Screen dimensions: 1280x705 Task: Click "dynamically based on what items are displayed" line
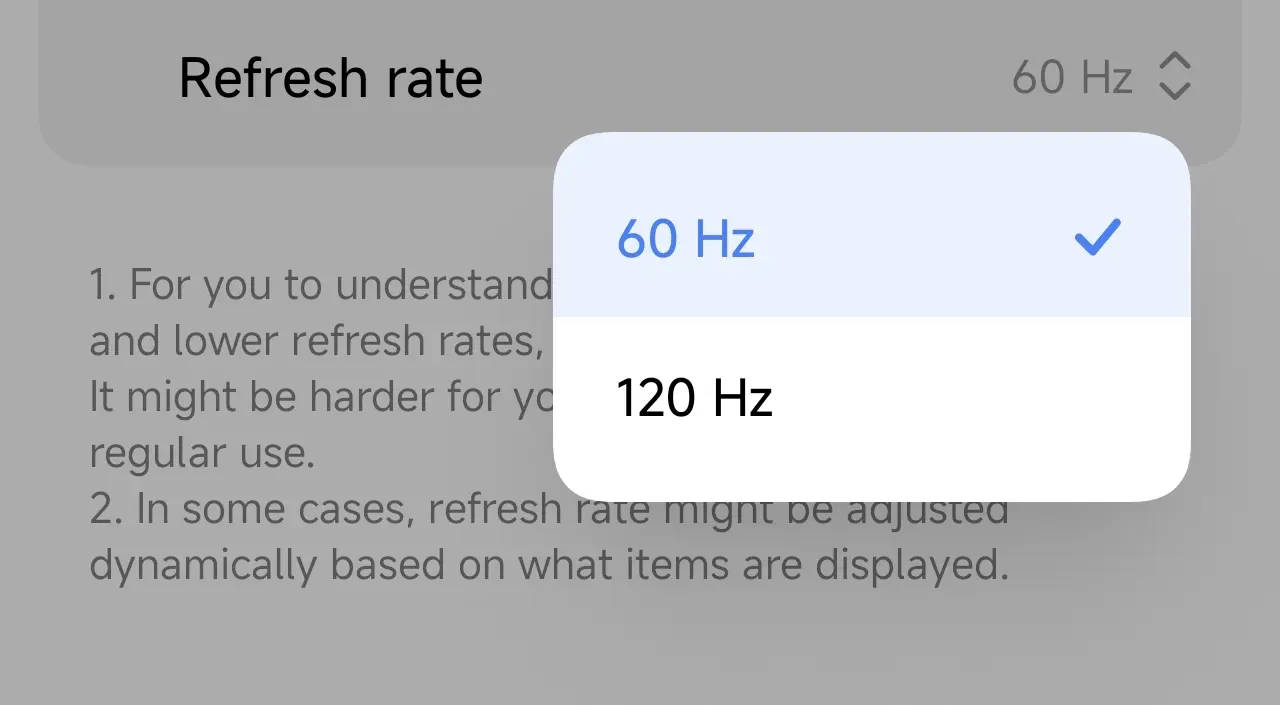(x=548, y=566)
